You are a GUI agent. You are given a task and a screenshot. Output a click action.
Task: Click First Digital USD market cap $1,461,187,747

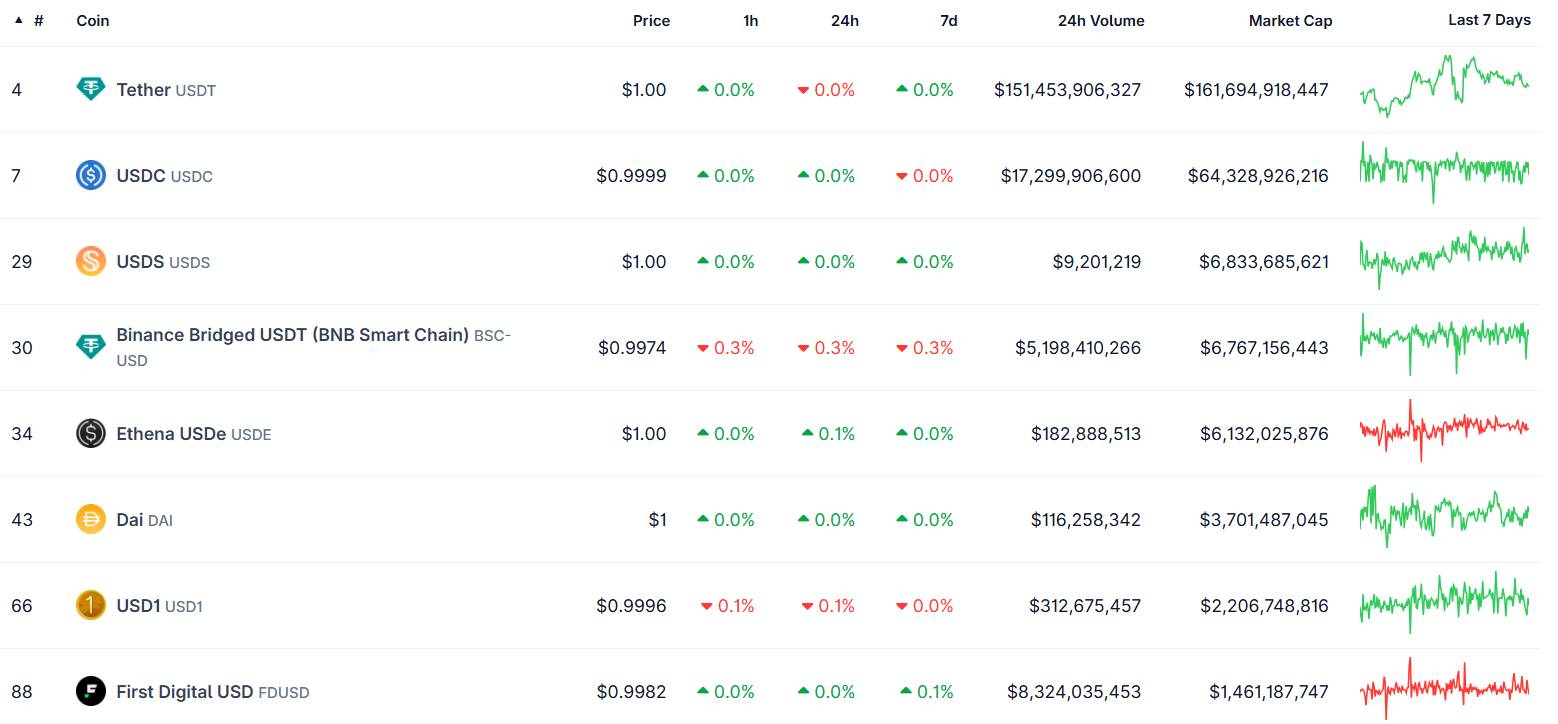(x=1269, y=692)
